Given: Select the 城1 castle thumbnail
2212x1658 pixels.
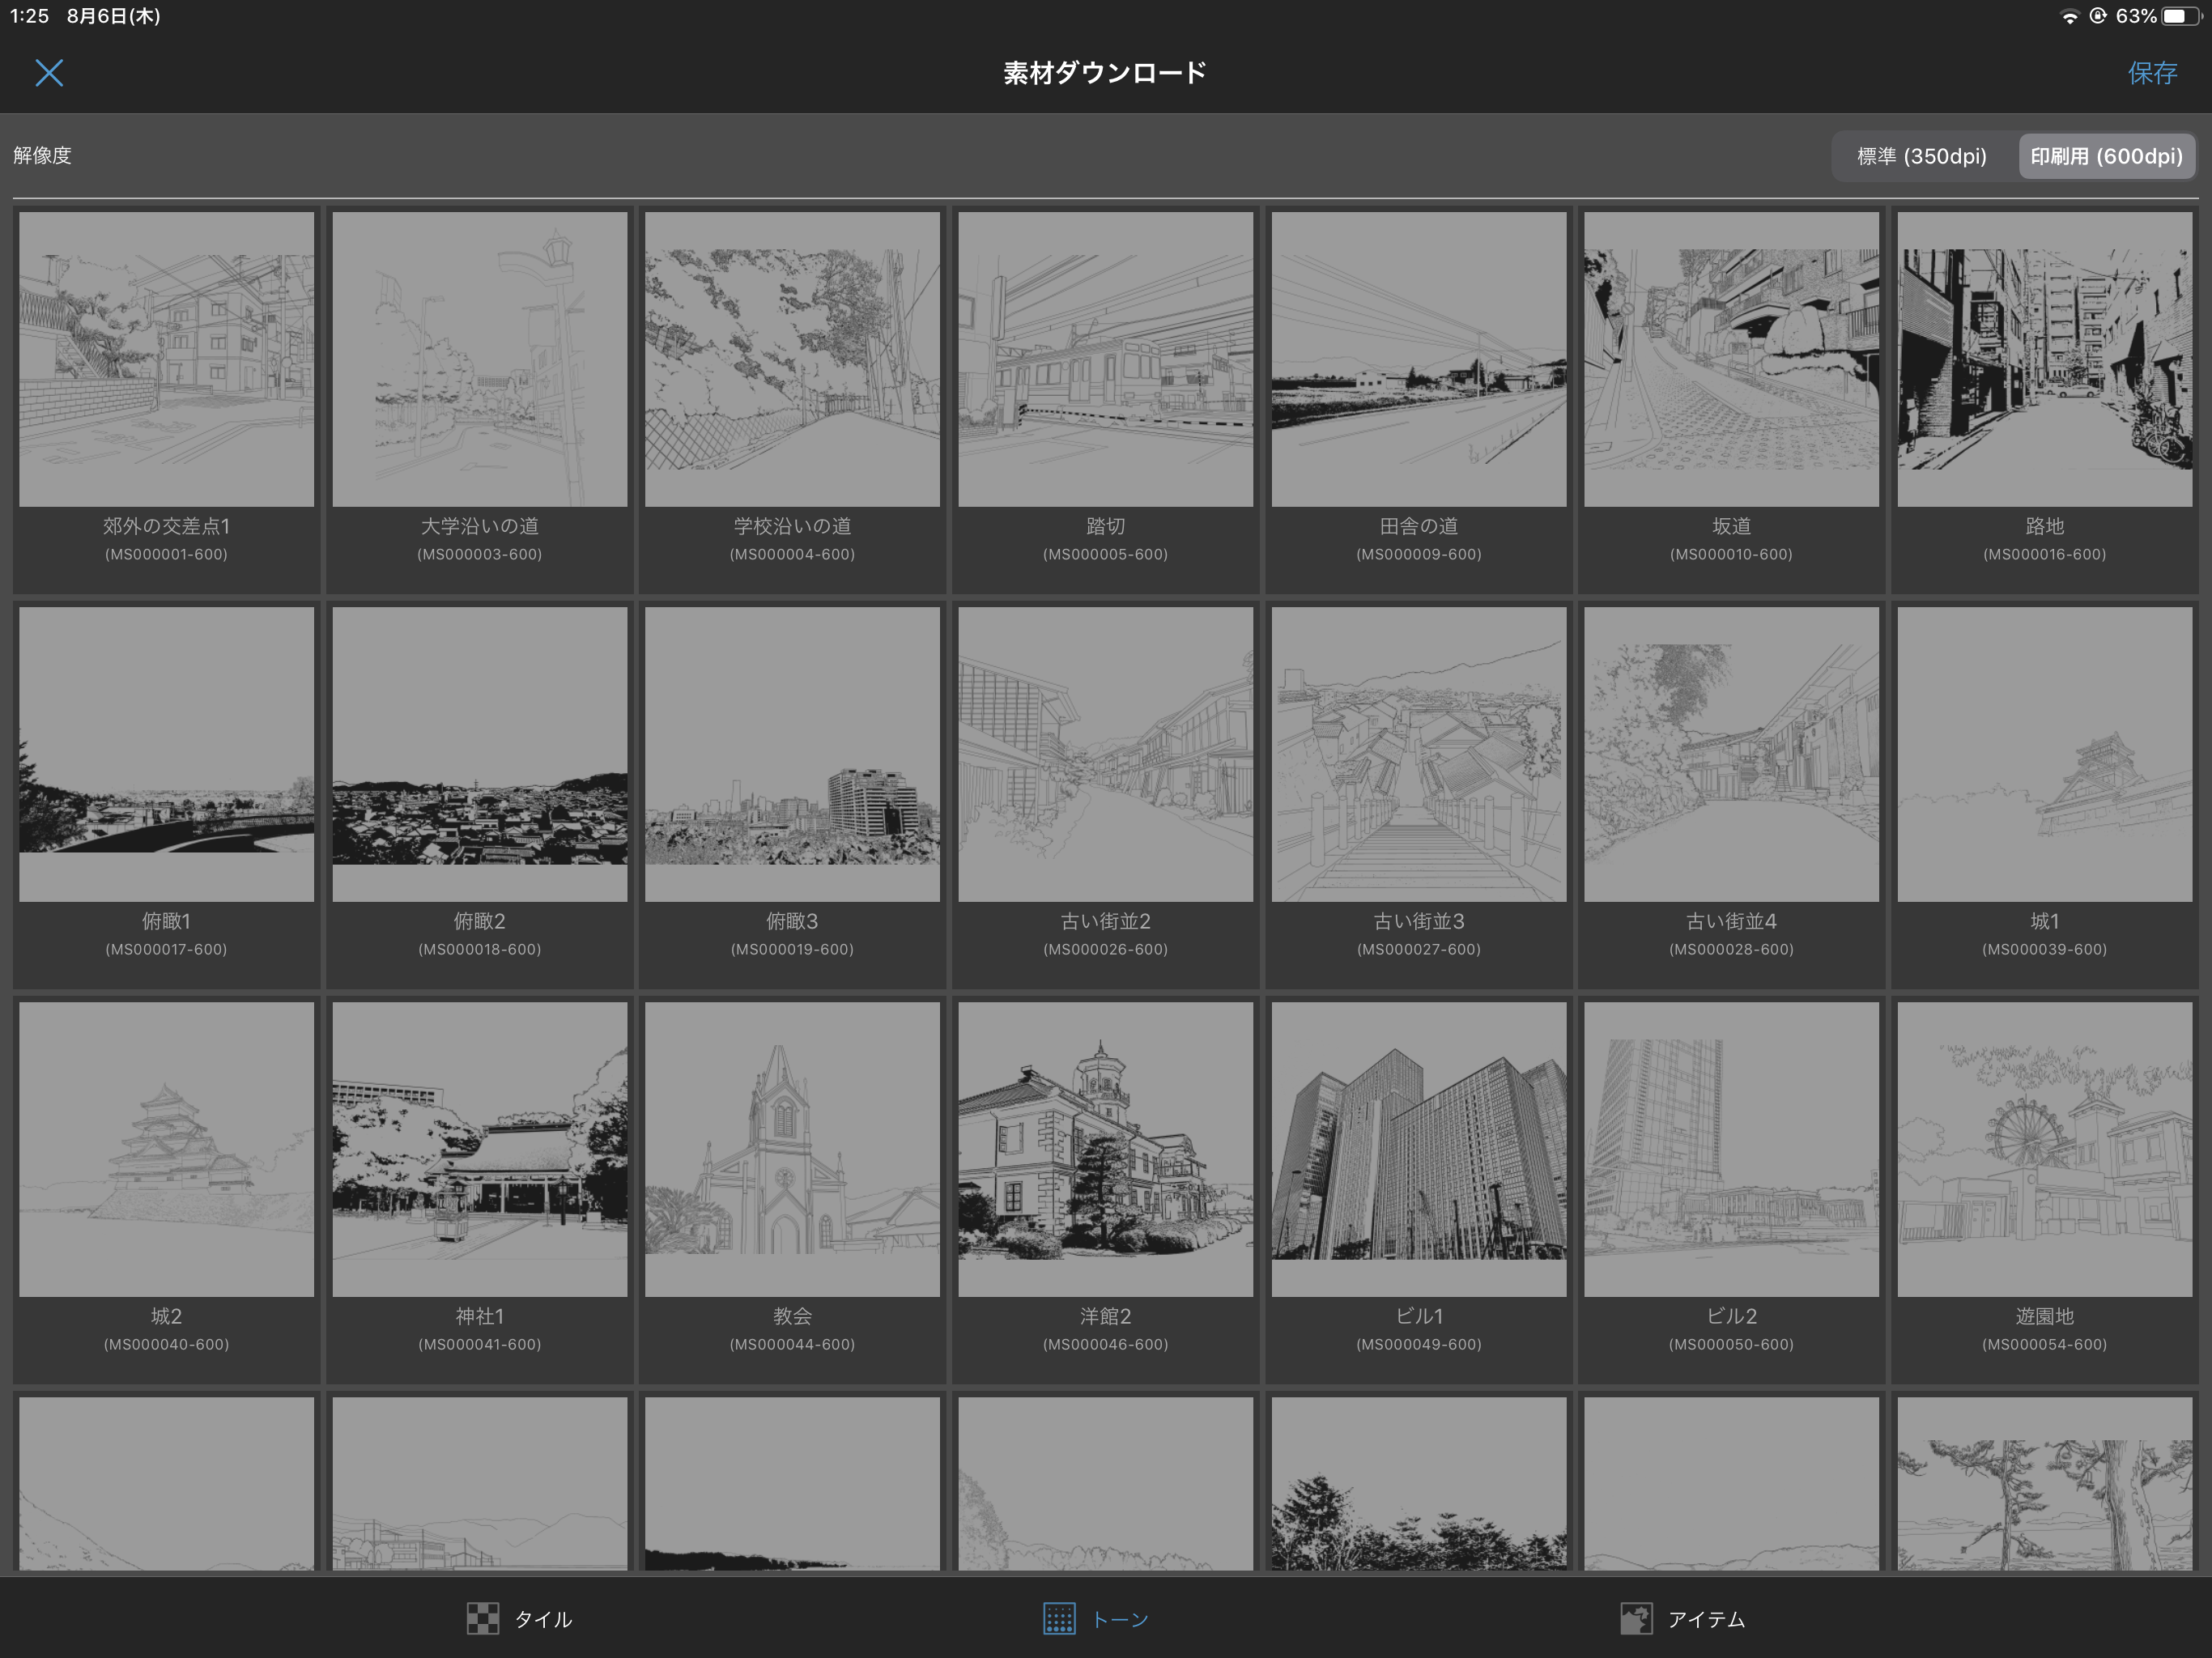Looking at the screenshot, I should coord(2044,754).
